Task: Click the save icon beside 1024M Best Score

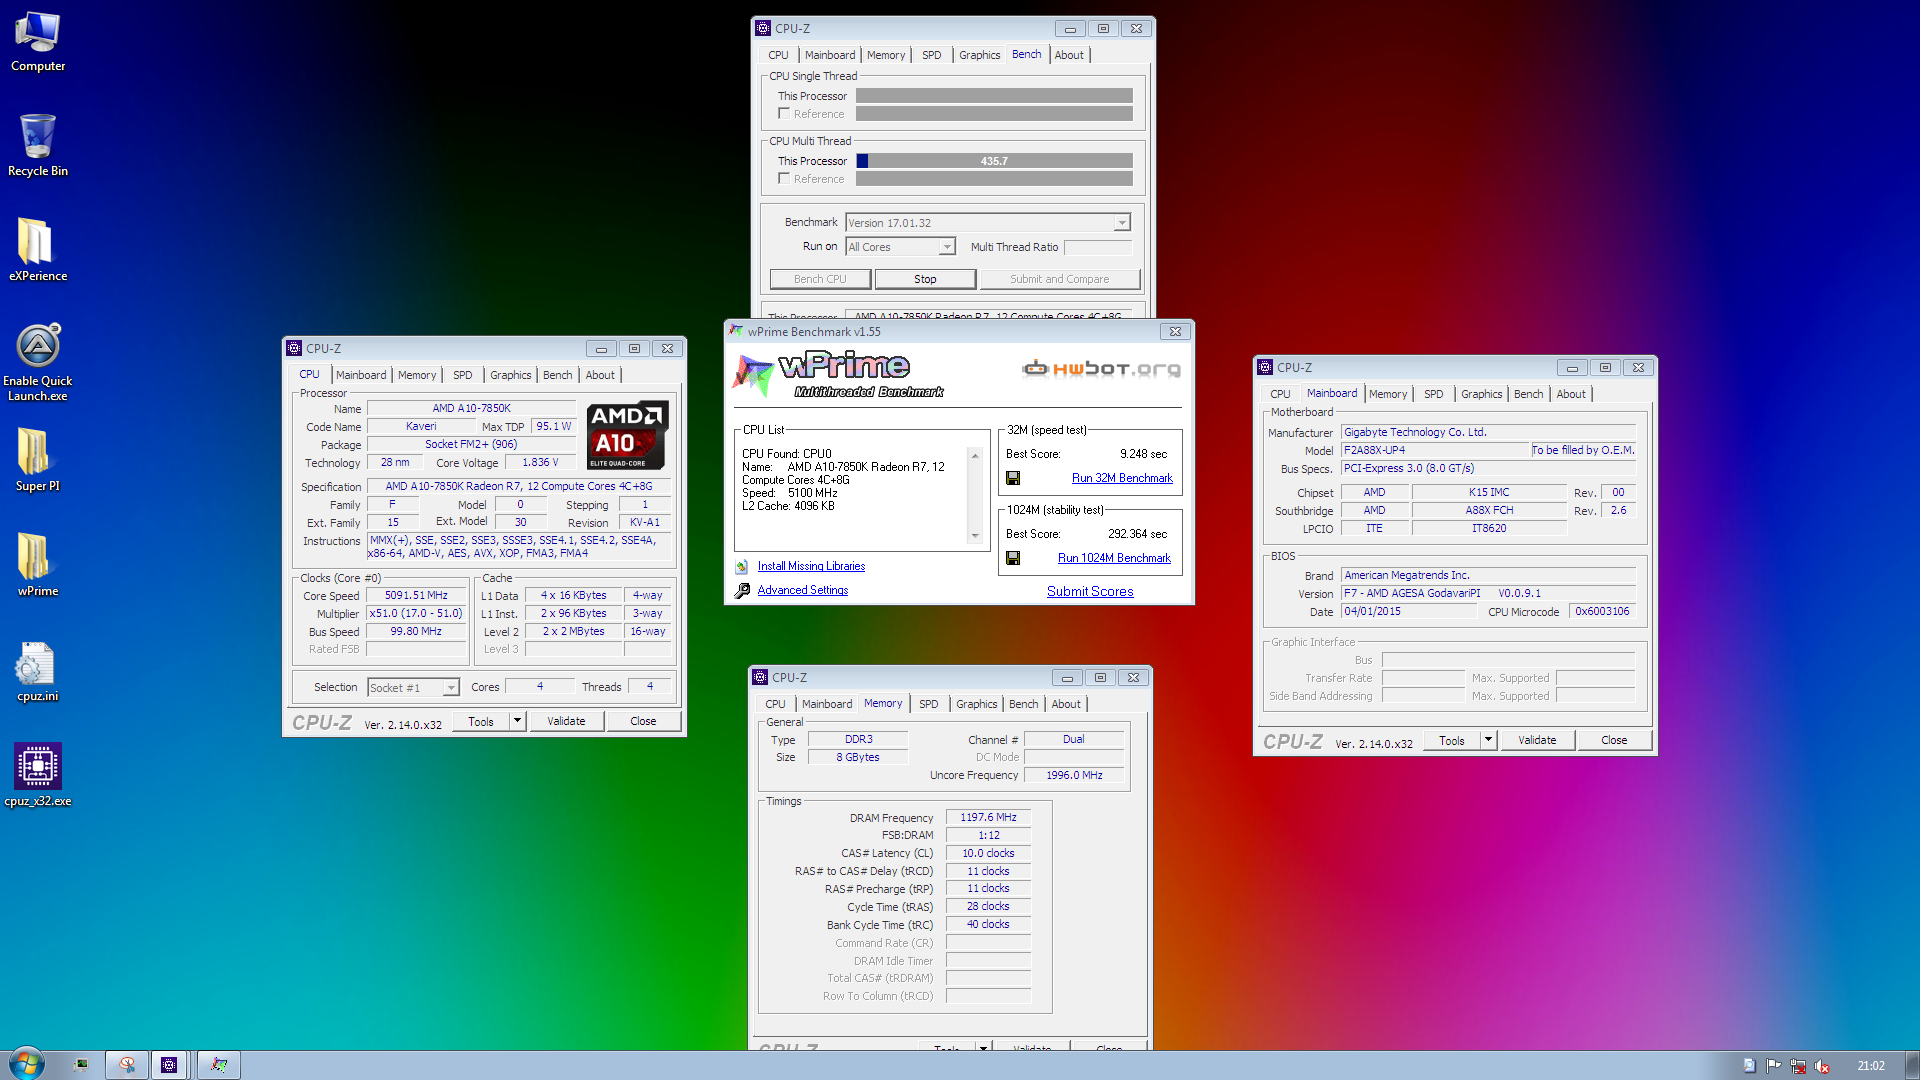Action: coord(1013,558)
